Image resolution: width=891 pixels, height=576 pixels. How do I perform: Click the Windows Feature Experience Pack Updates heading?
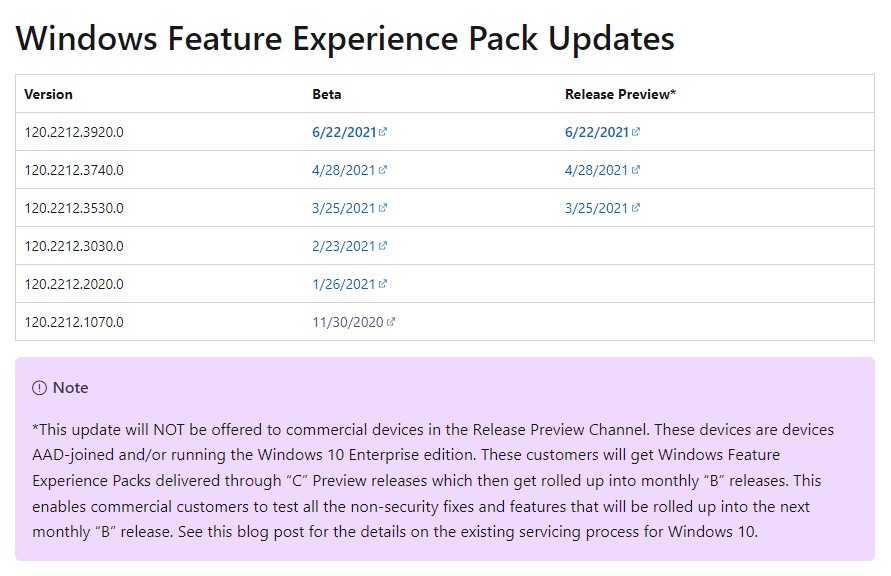tap(345, 38)
